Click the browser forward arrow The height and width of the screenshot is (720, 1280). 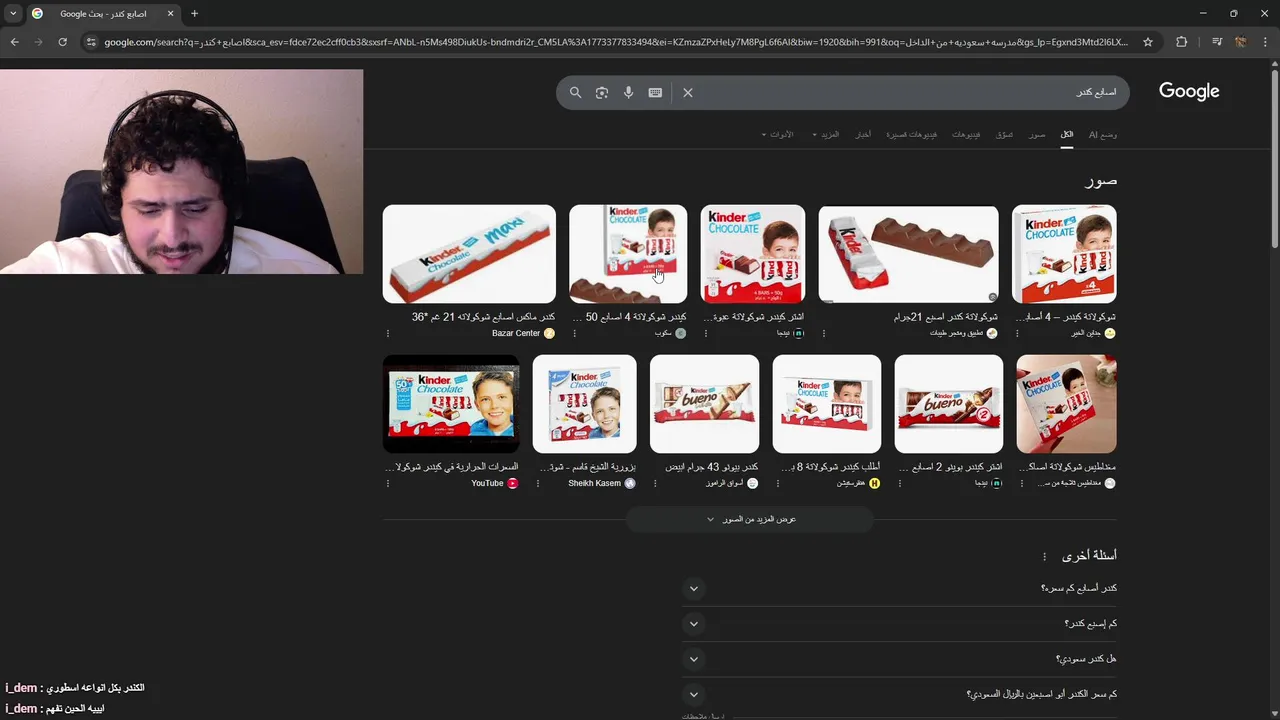pyautogui.click(x=38, y=42)
